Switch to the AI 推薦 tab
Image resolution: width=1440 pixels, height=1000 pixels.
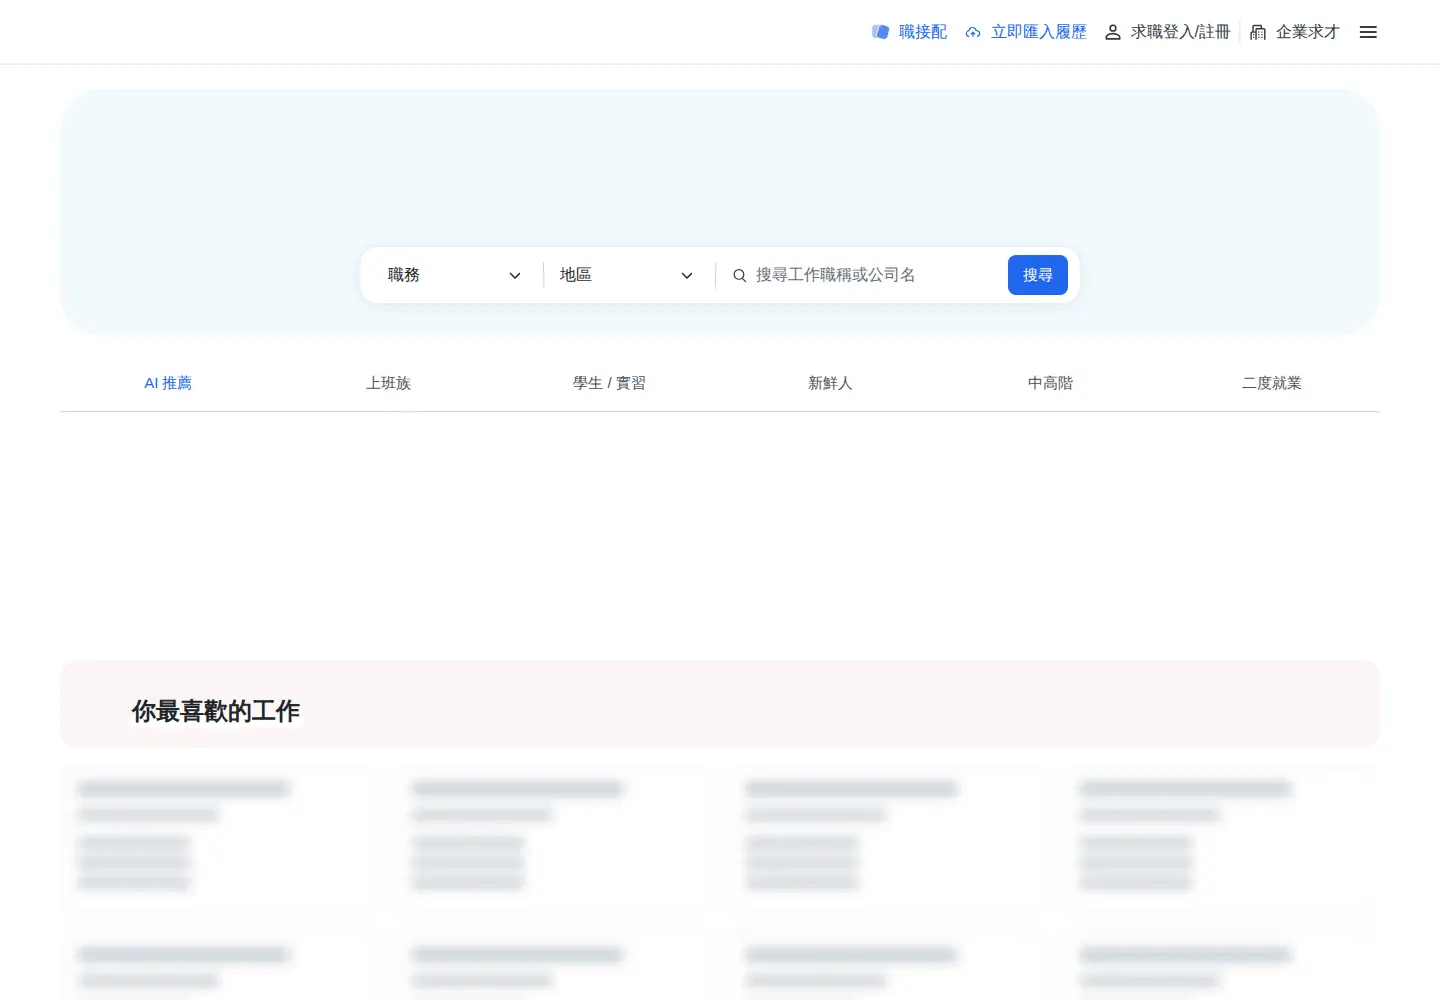pos(168,383)
